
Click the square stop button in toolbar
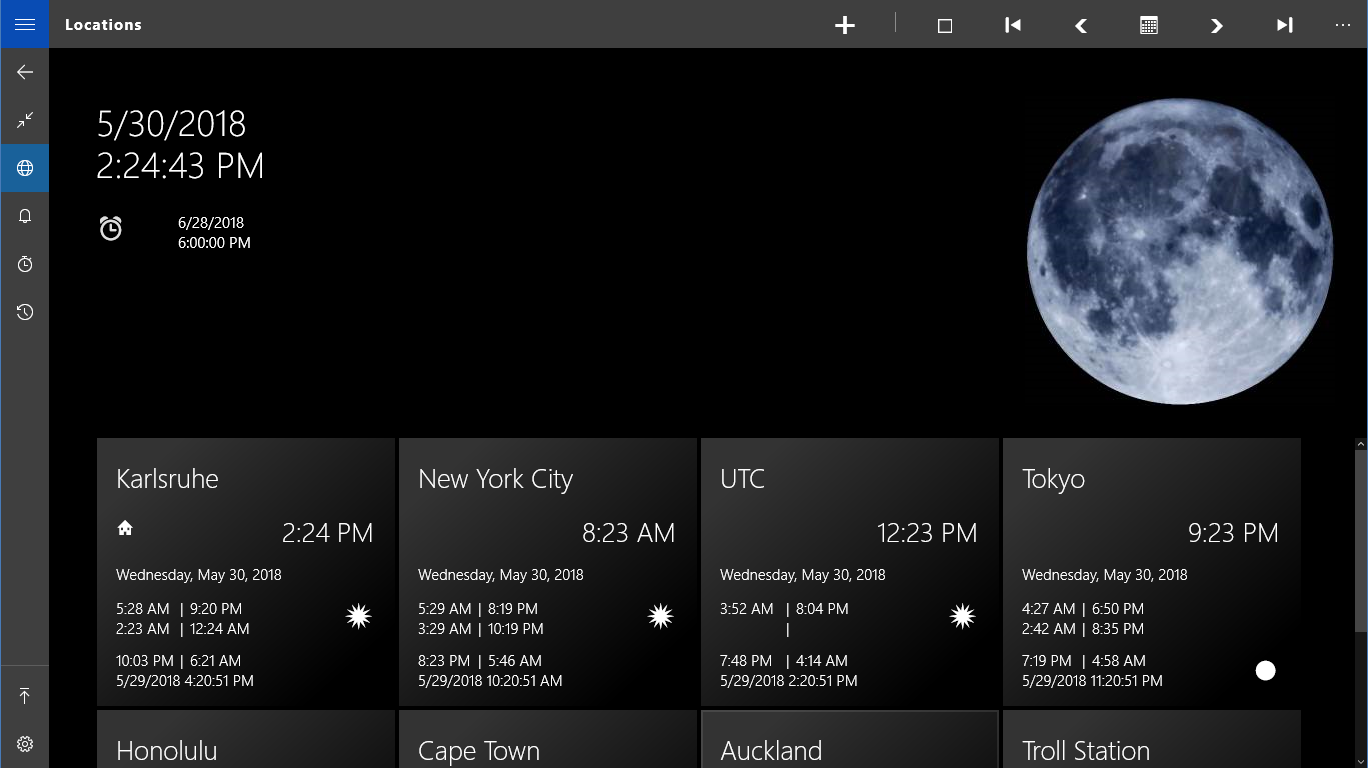click(x=945, y=25)
